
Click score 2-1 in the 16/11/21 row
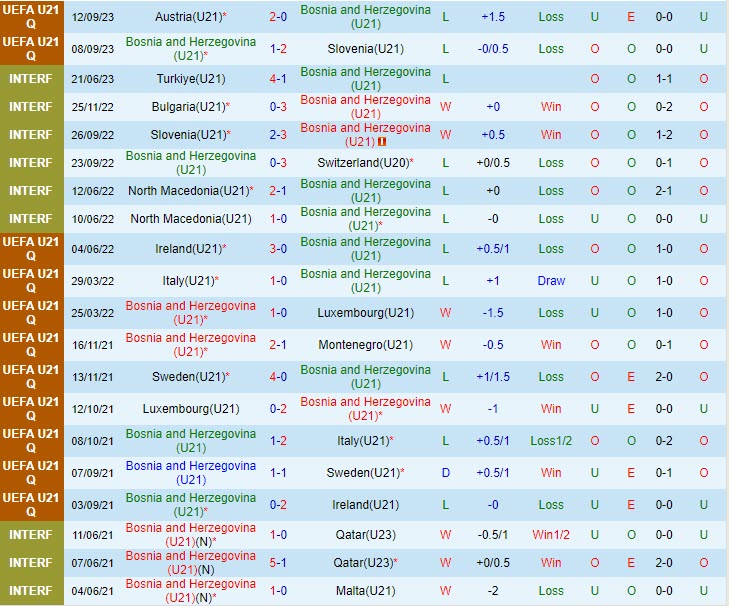[x=278, y=345]
